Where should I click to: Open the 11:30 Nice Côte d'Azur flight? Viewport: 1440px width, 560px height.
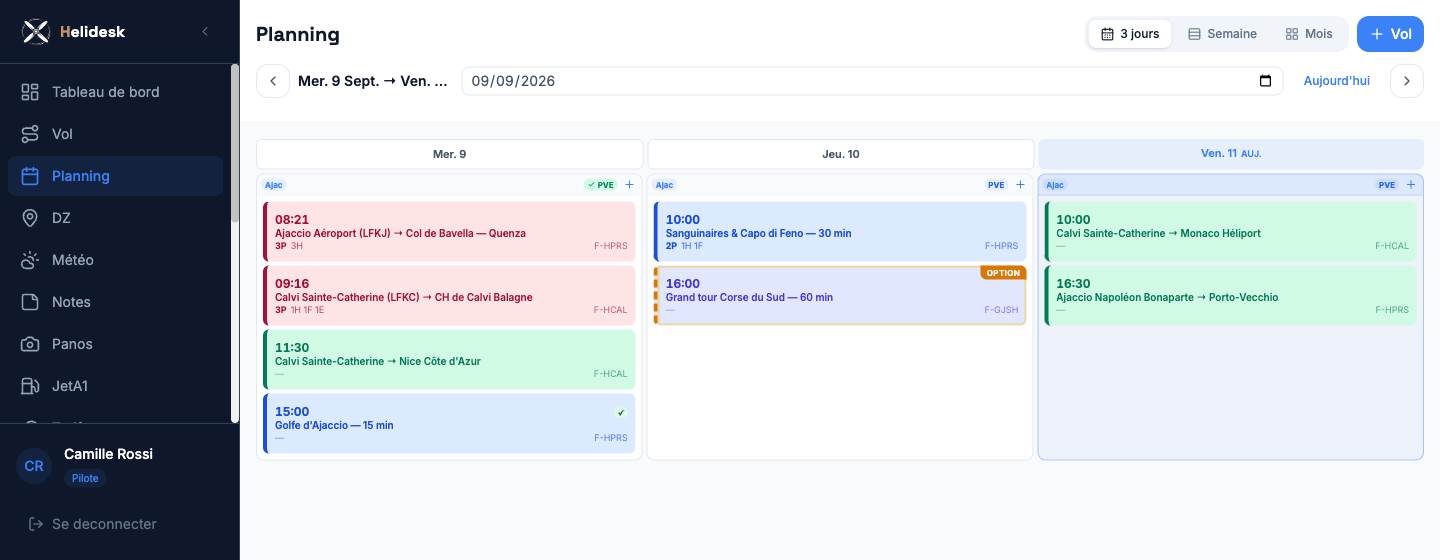point(449,360)
